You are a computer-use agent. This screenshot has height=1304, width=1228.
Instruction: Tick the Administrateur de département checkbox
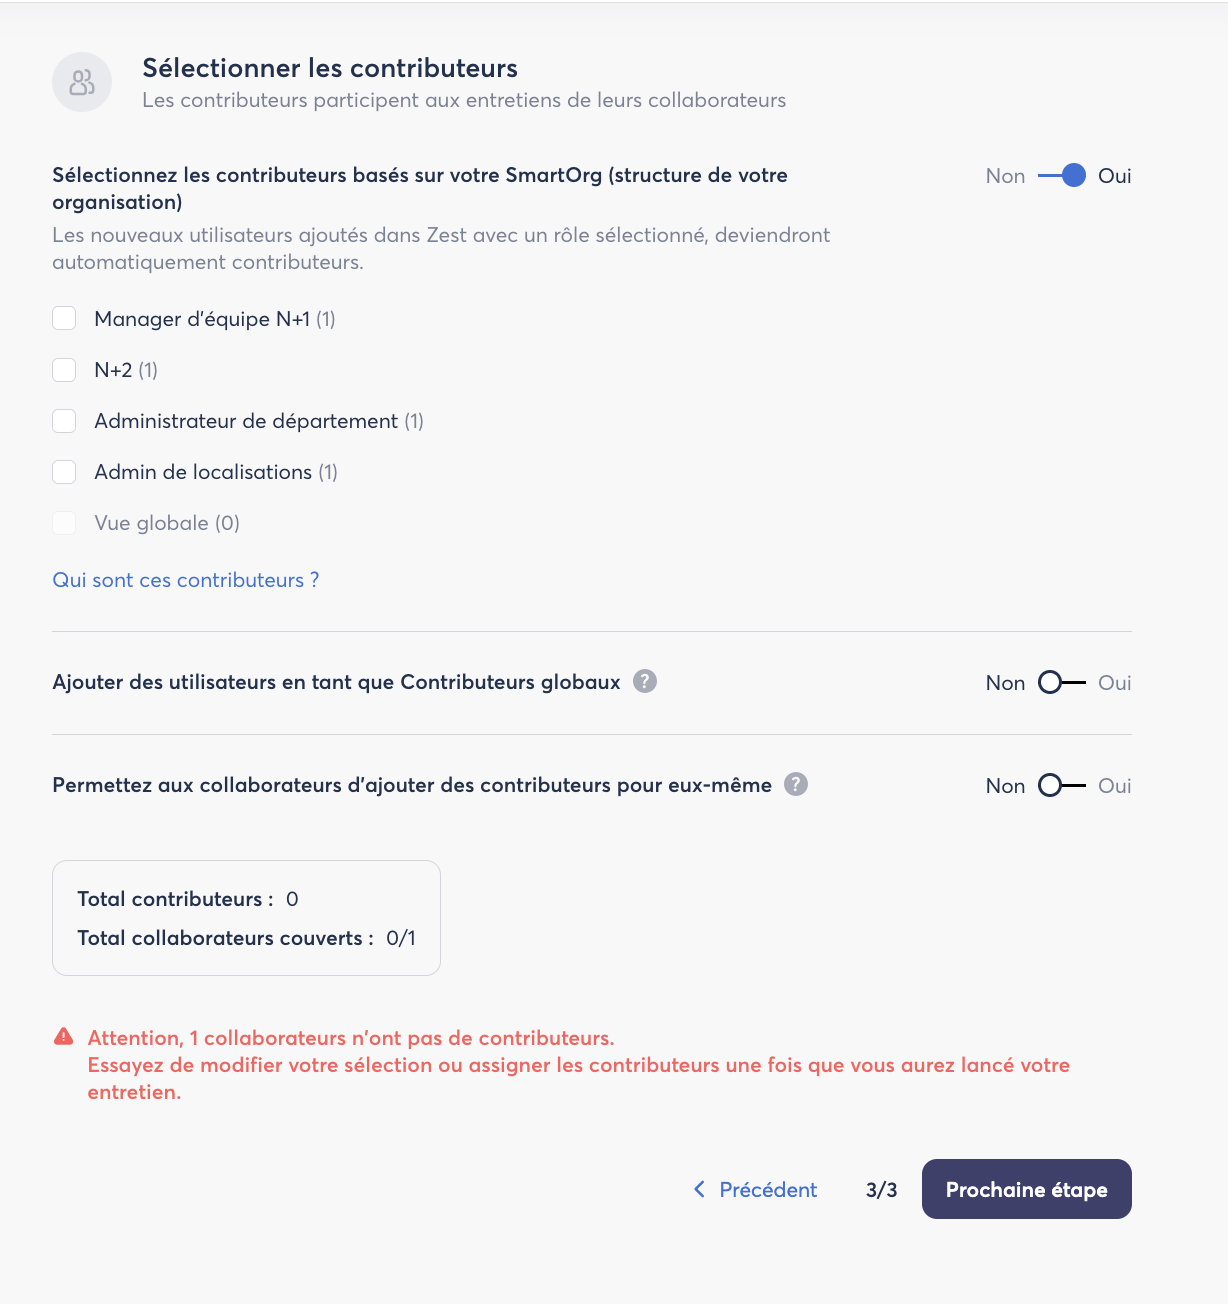pyautogui.click(x=64, y=421)
